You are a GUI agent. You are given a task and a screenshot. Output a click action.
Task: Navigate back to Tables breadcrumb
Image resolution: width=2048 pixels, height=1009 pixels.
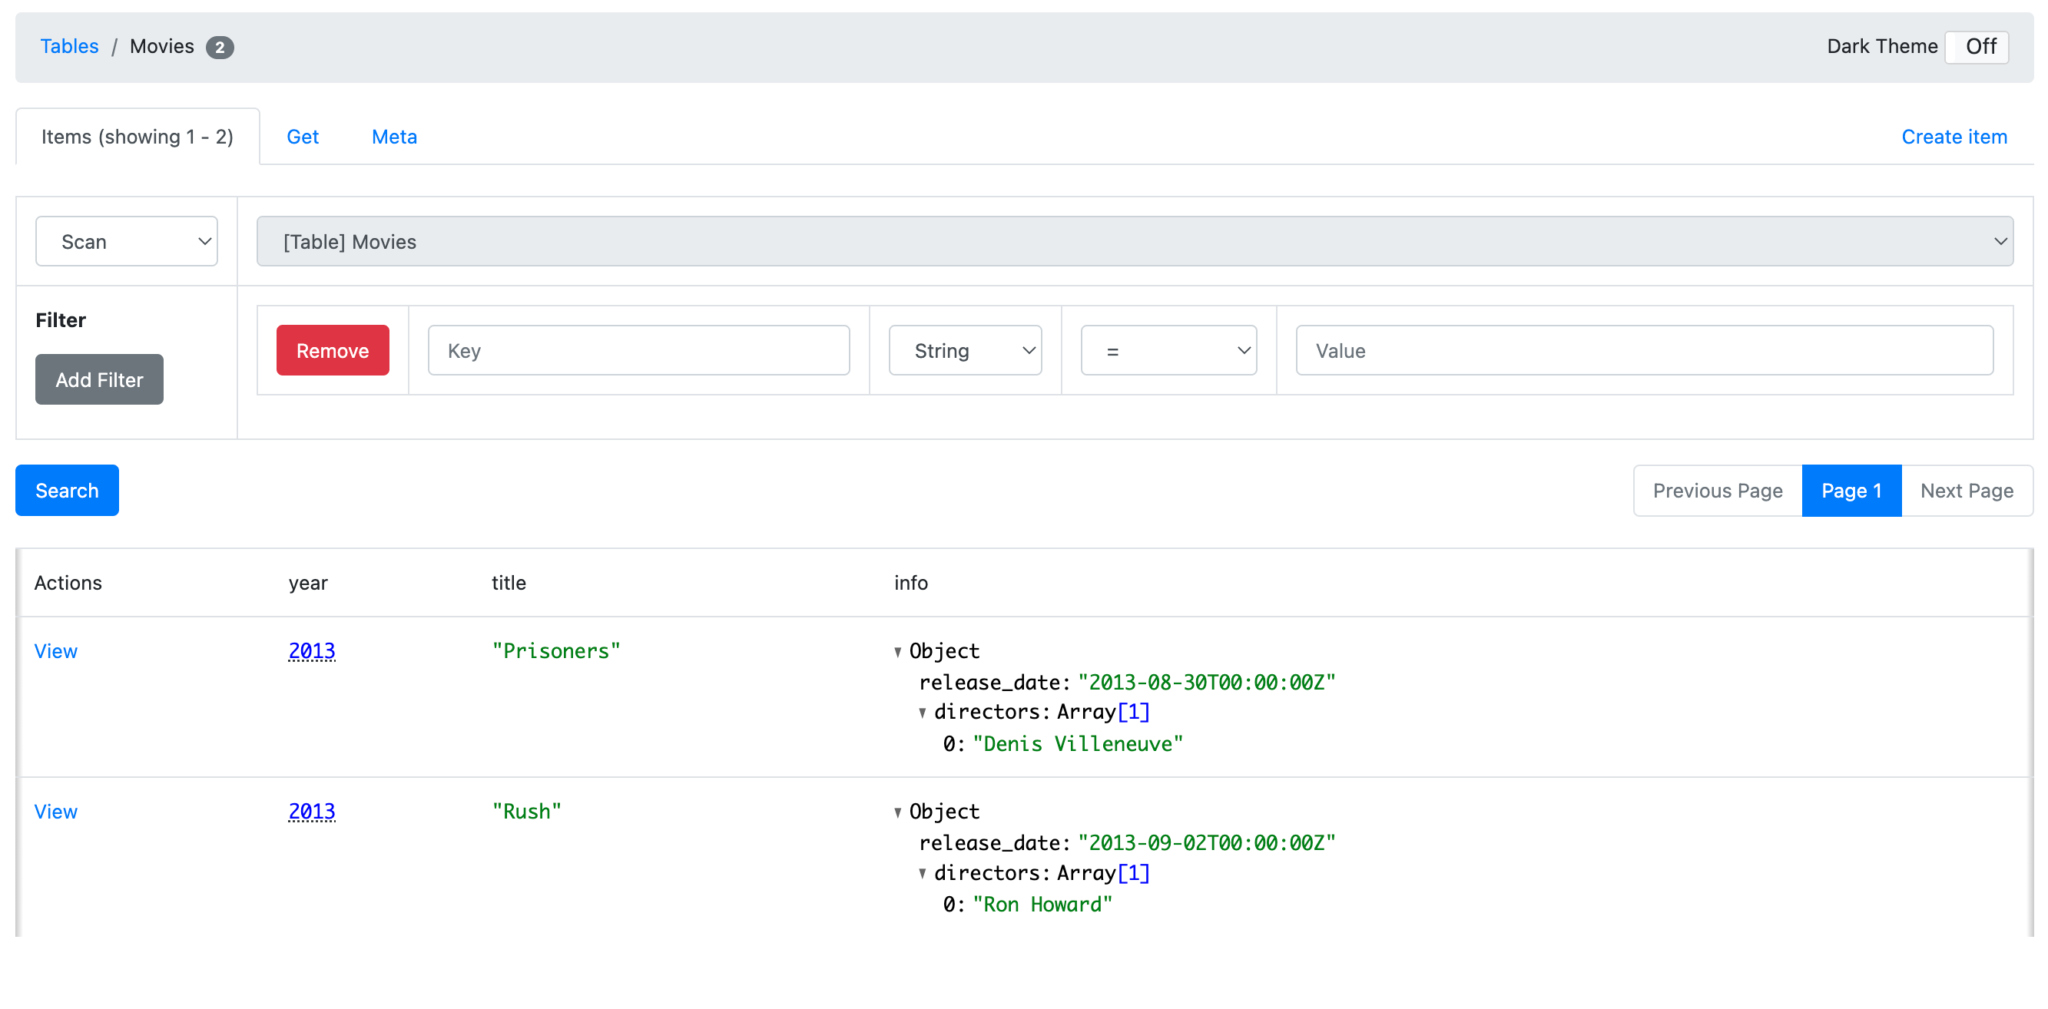pos(69,46)
